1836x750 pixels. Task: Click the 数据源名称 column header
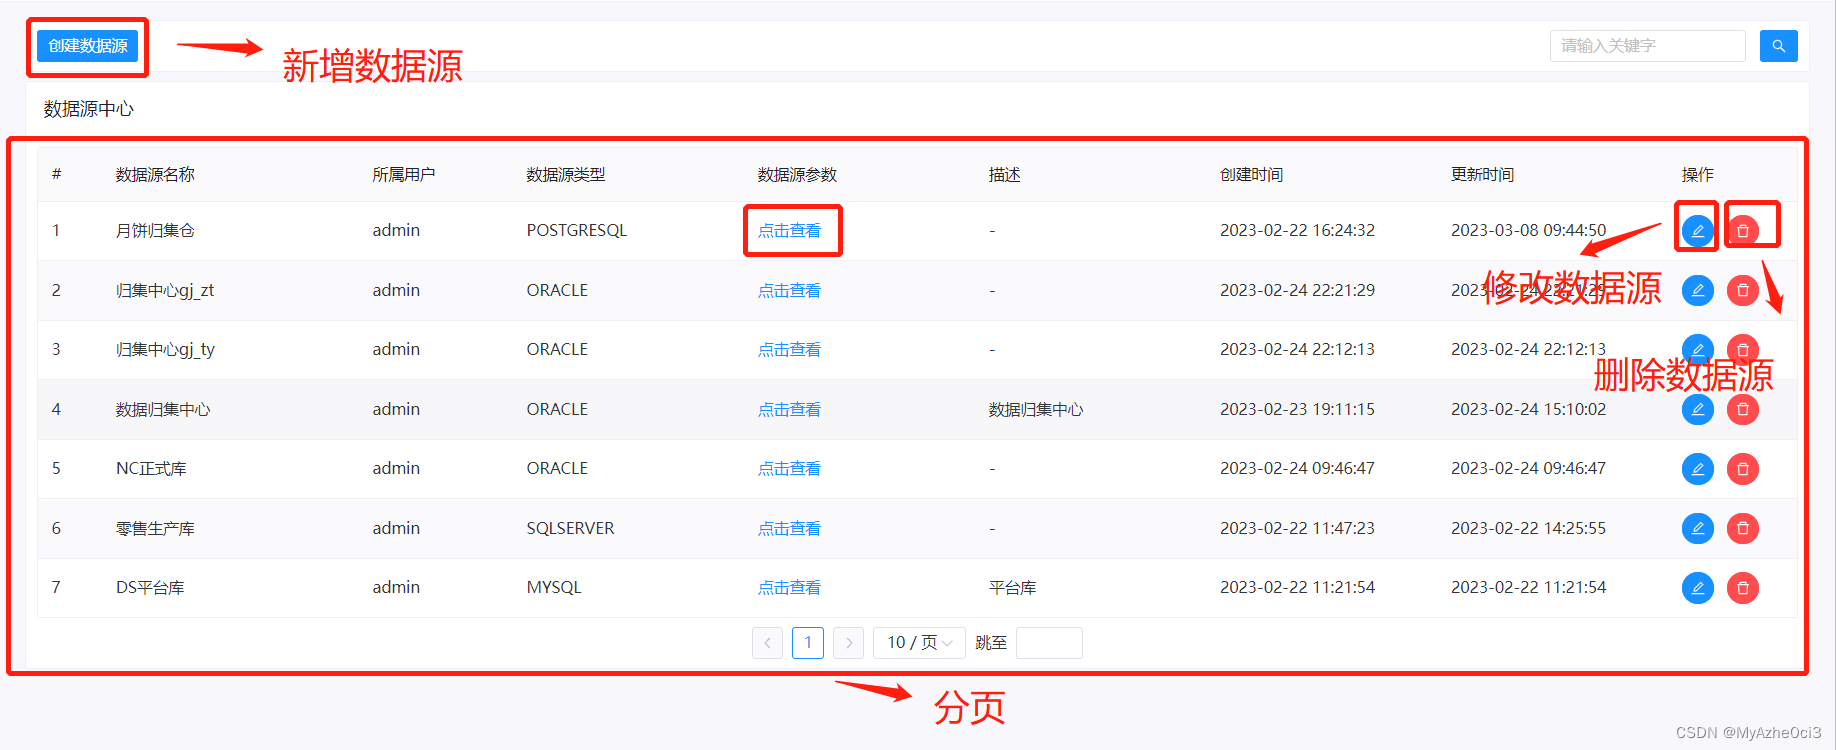tap(155, 175)
